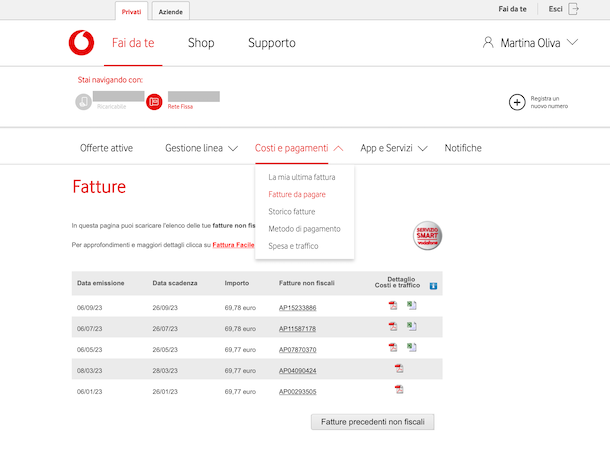Click the Fatture page heading
The width and height of the screenshot is (610, 459).
(99, 187)
